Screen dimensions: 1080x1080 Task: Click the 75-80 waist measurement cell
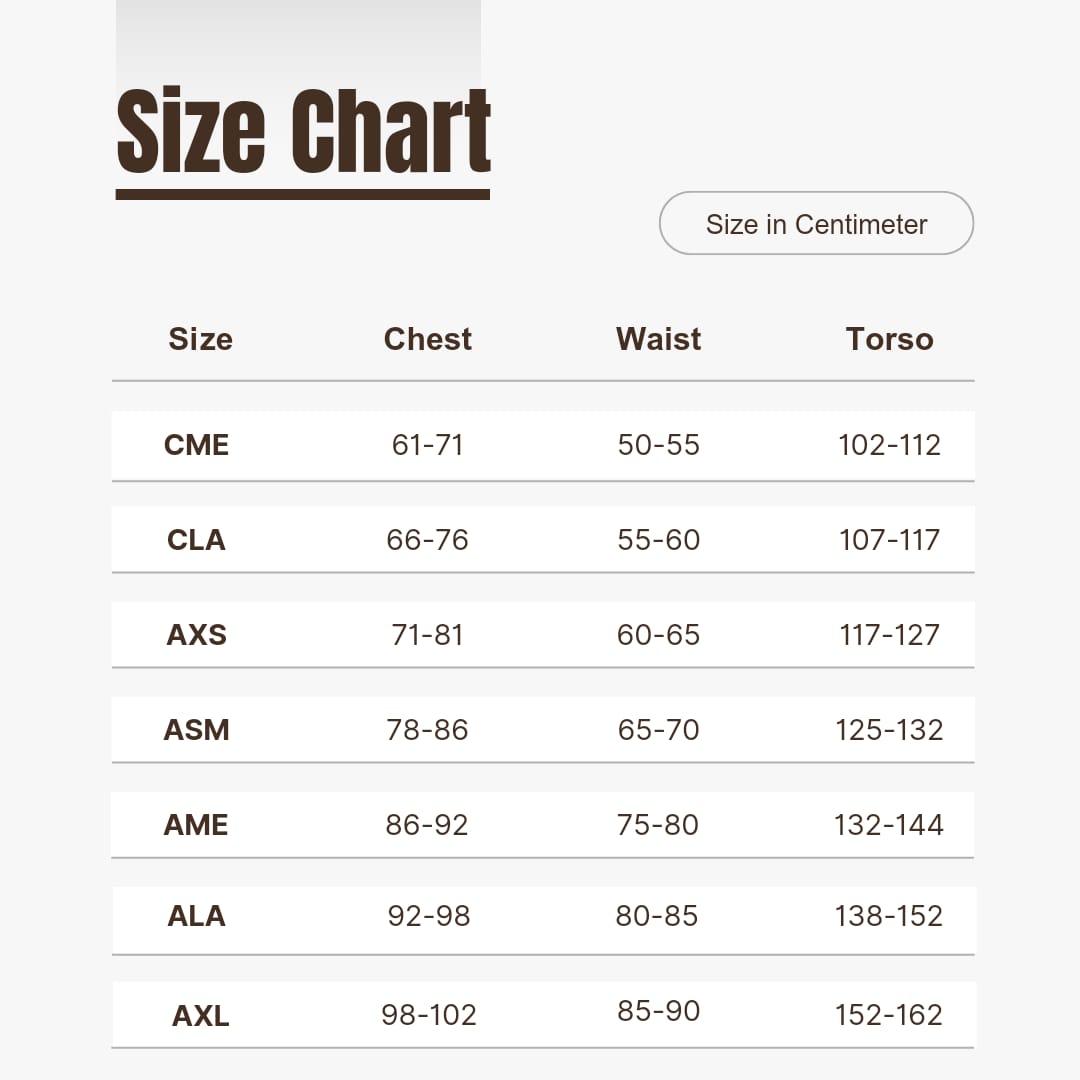[x=658, y=825]
